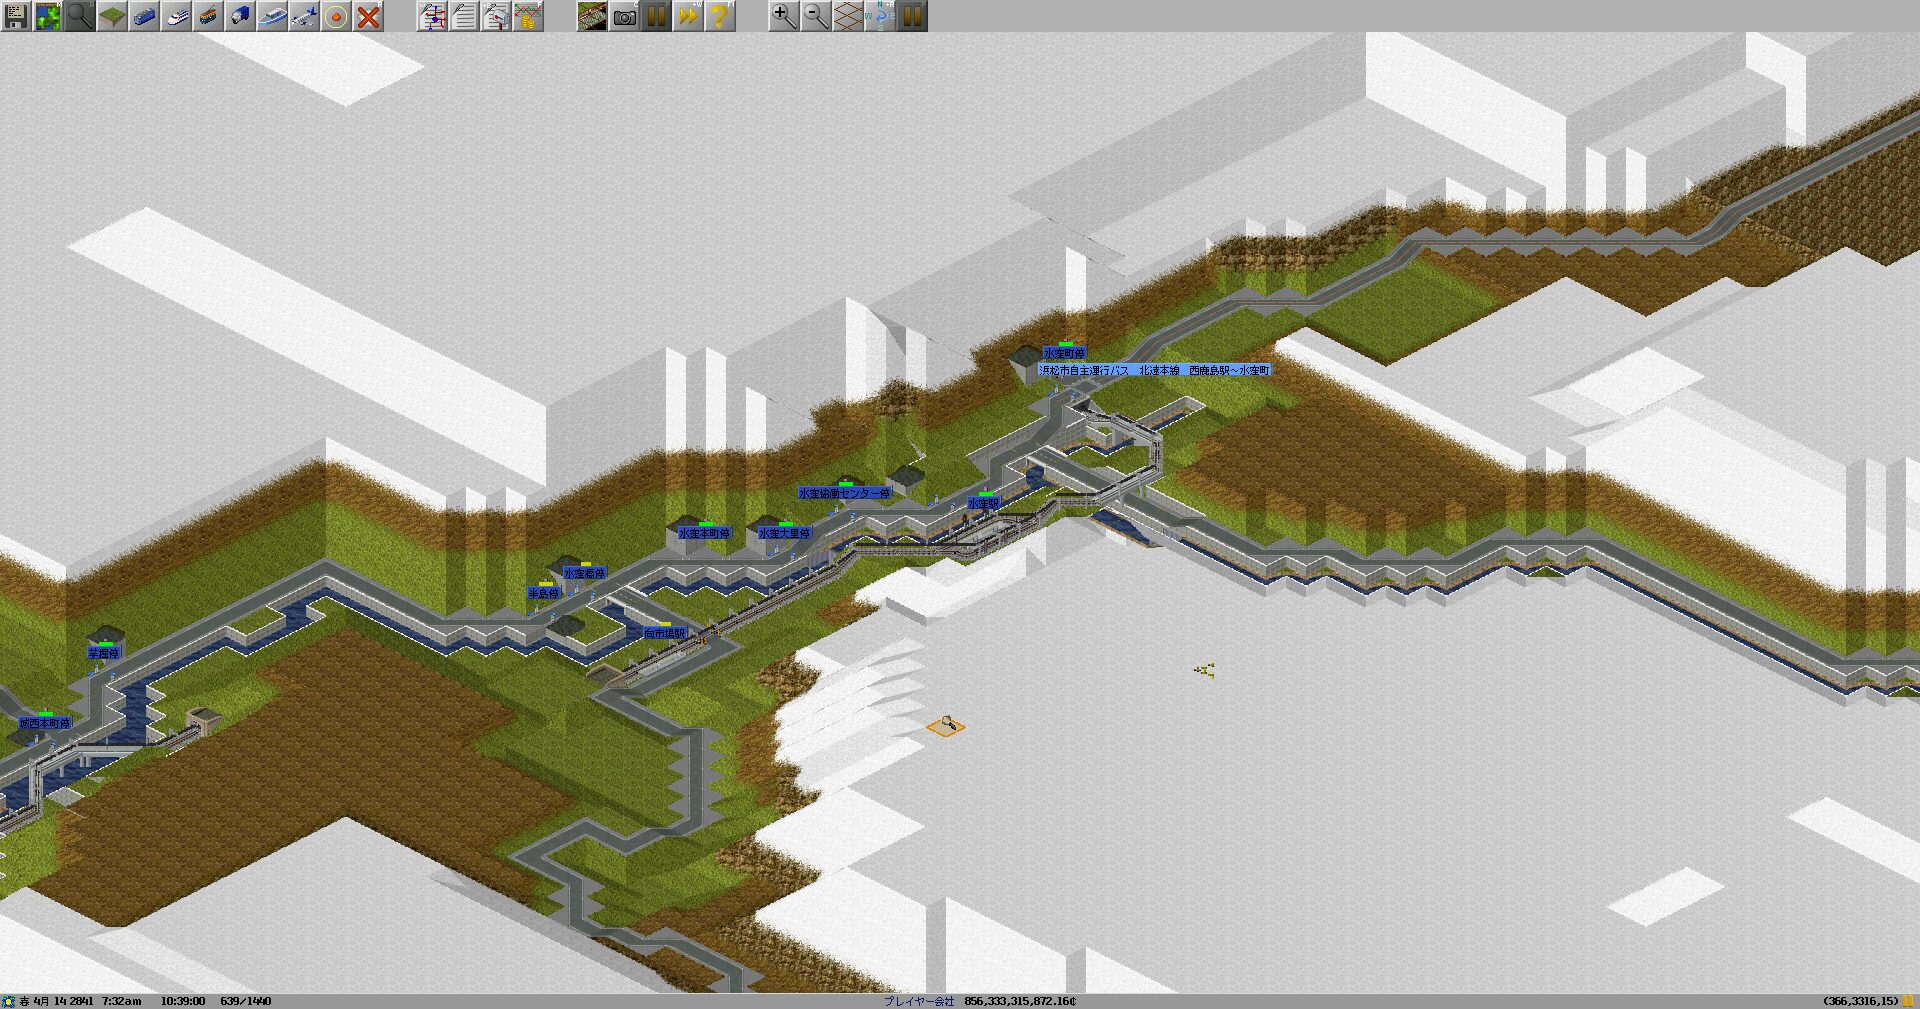Open the tram construction tools
Image resolution: width=1920 pixels, height=1009 pixels.
point(208,16)
